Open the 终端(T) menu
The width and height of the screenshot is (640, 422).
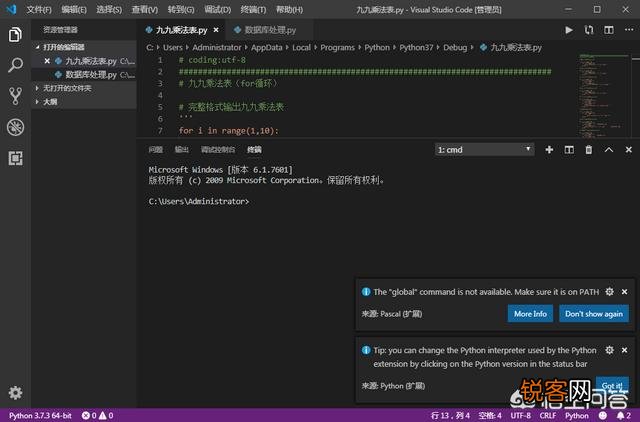[253, 9]
